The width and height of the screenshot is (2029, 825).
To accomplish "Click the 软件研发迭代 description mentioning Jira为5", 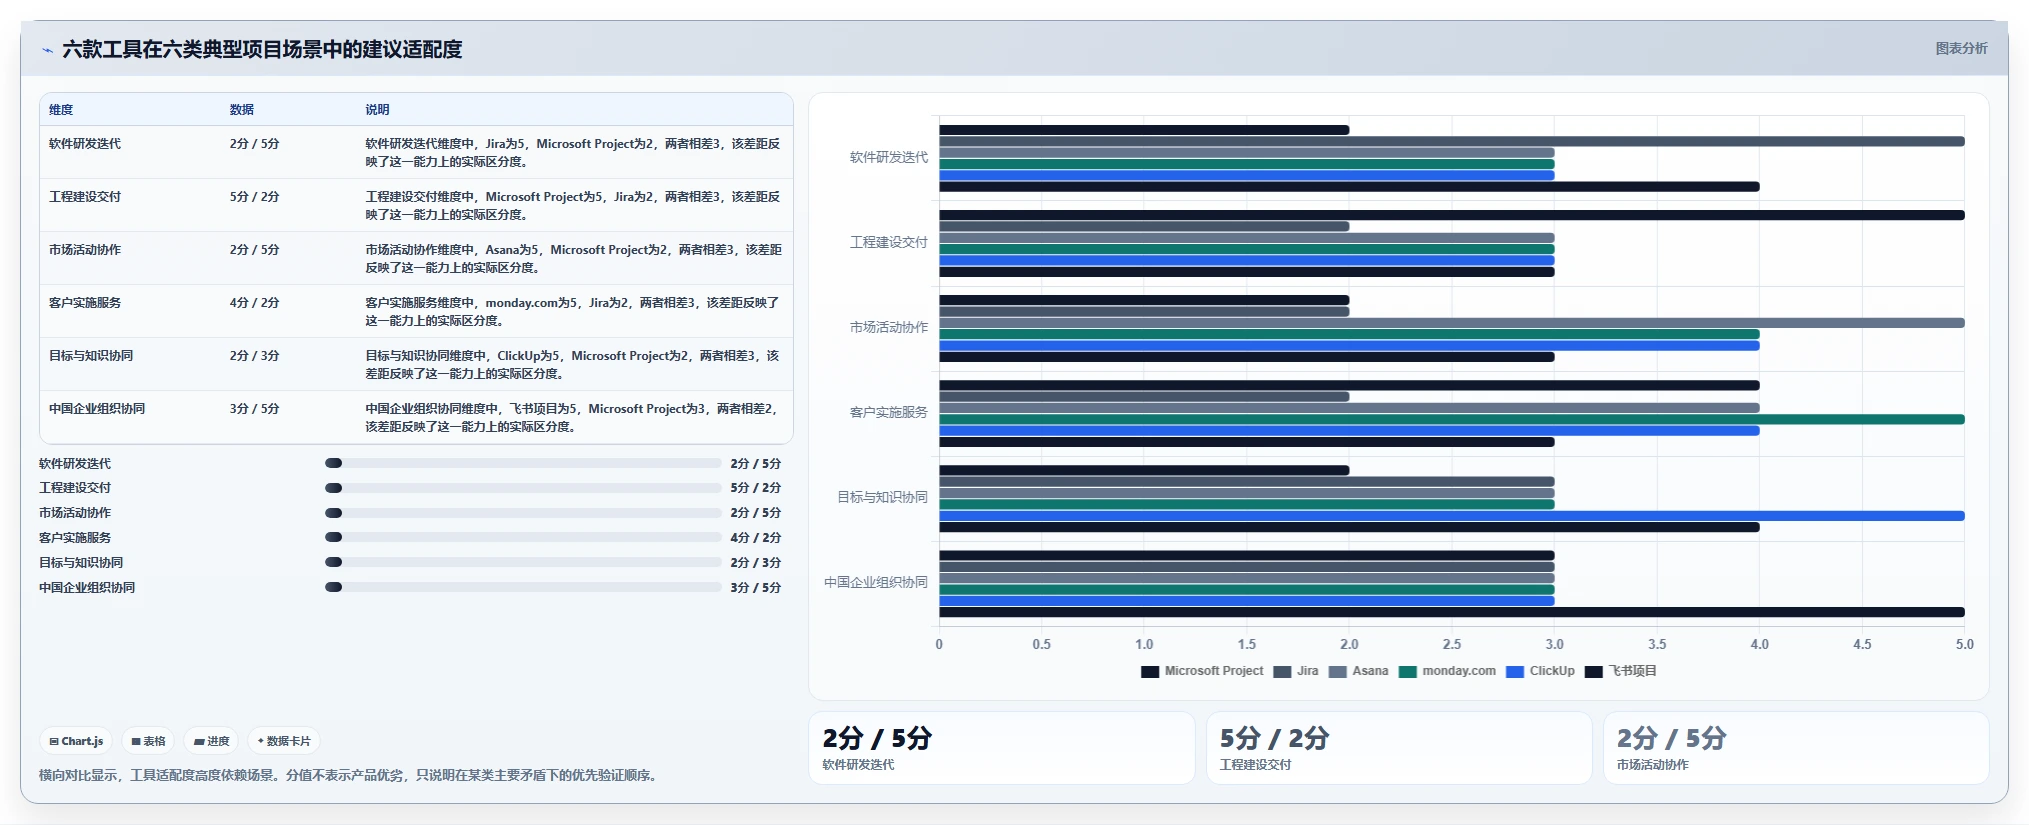I will pos(572,153).
